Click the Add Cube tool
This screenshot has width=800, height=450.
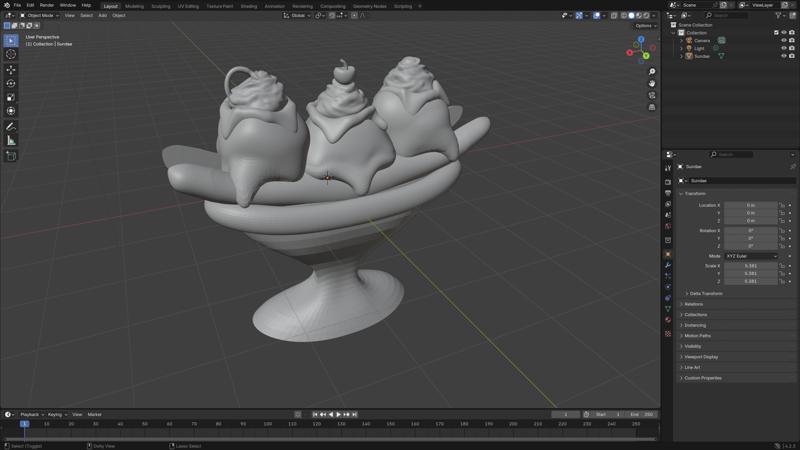11,156
